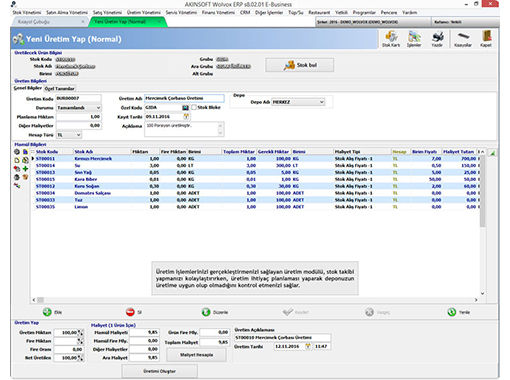Click the gear icon beside Stok Kodu header

[17, 152]
